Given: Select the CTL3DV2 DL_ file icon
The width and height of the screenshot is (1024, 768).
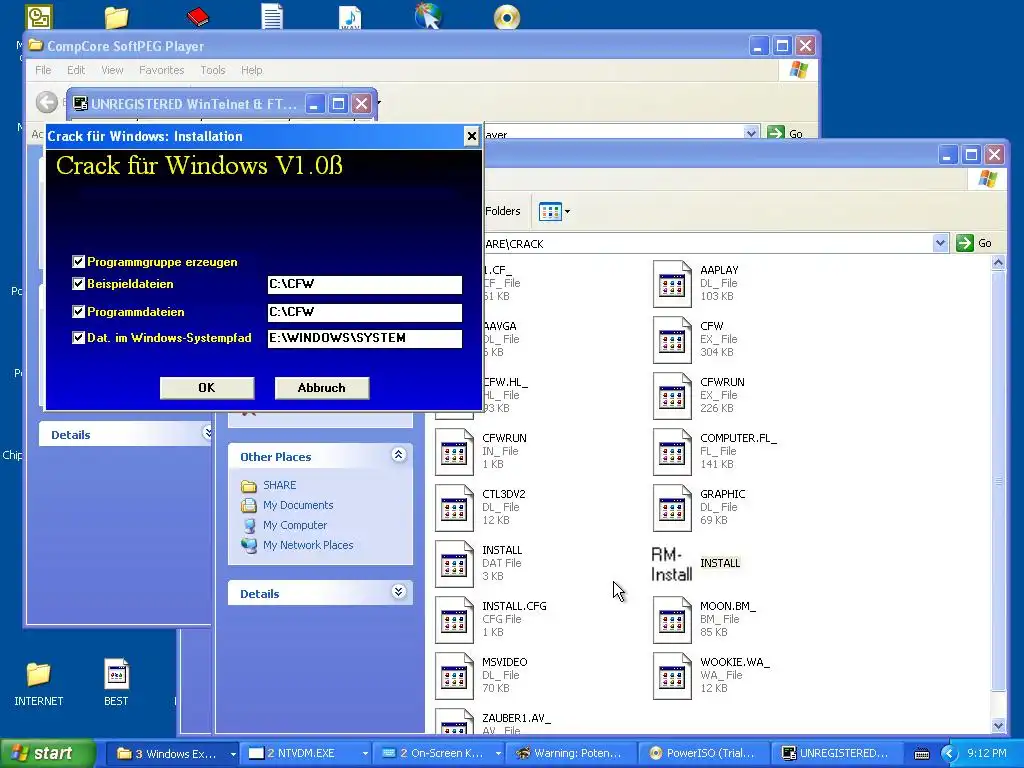Looking at the screenshot, I should pyautogui.click(x=455, y=509).
